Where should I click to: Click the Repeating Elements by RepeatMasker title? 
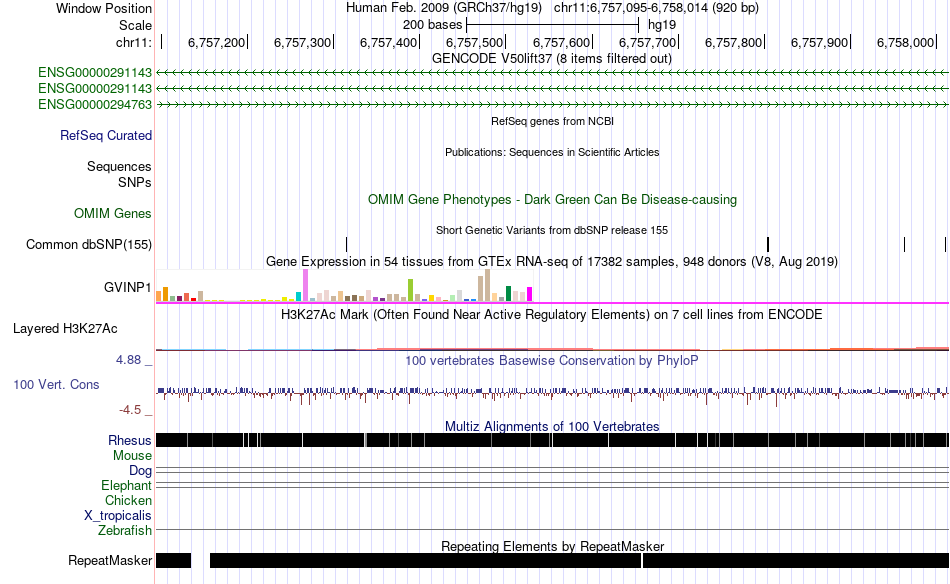(553, 546)
